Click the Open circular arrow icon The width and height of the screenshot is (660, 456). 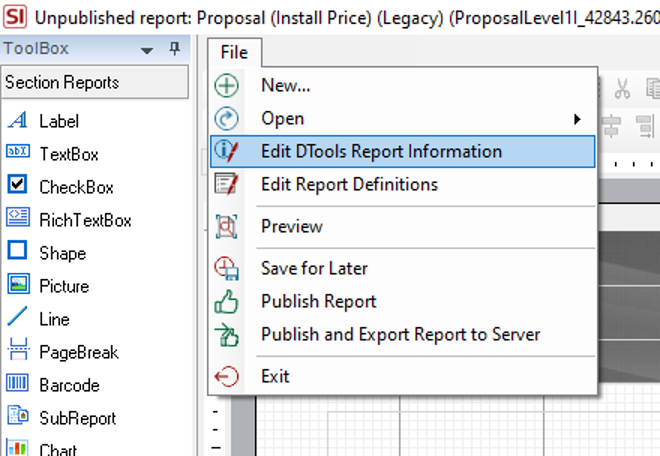coord(226,119)
